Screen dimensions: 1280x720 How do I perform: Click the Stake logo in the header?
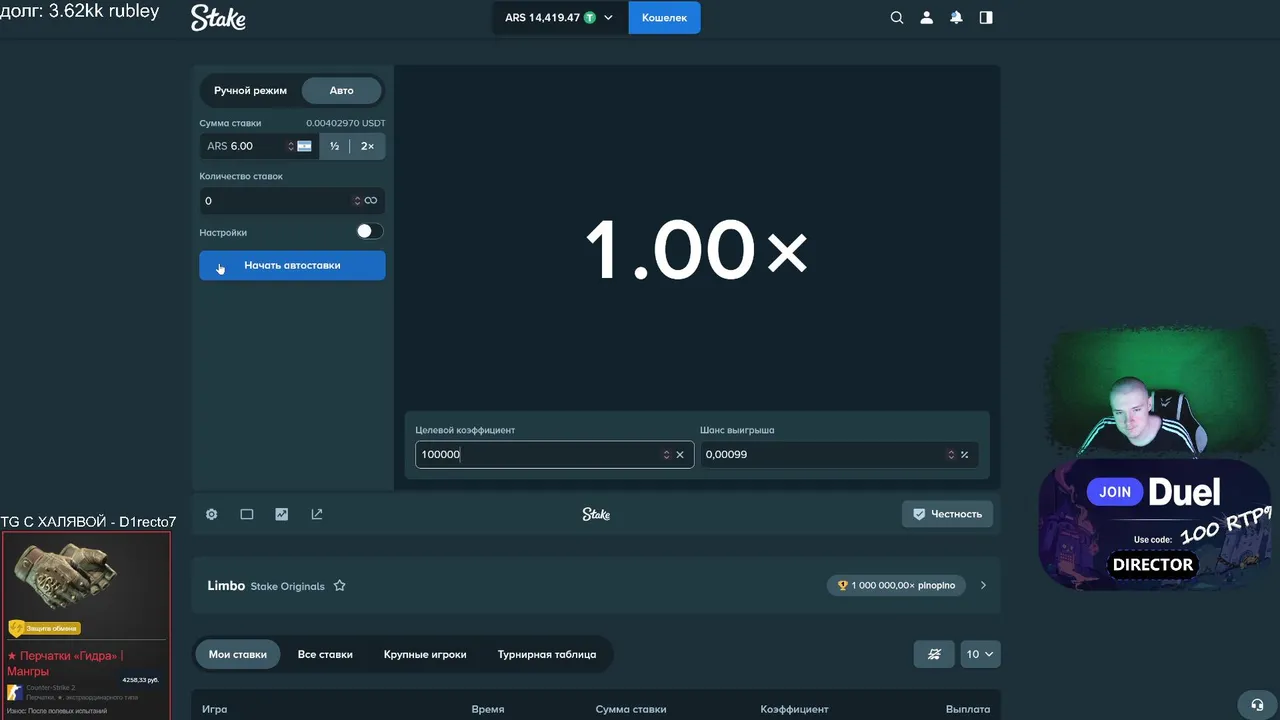(218, 18)
